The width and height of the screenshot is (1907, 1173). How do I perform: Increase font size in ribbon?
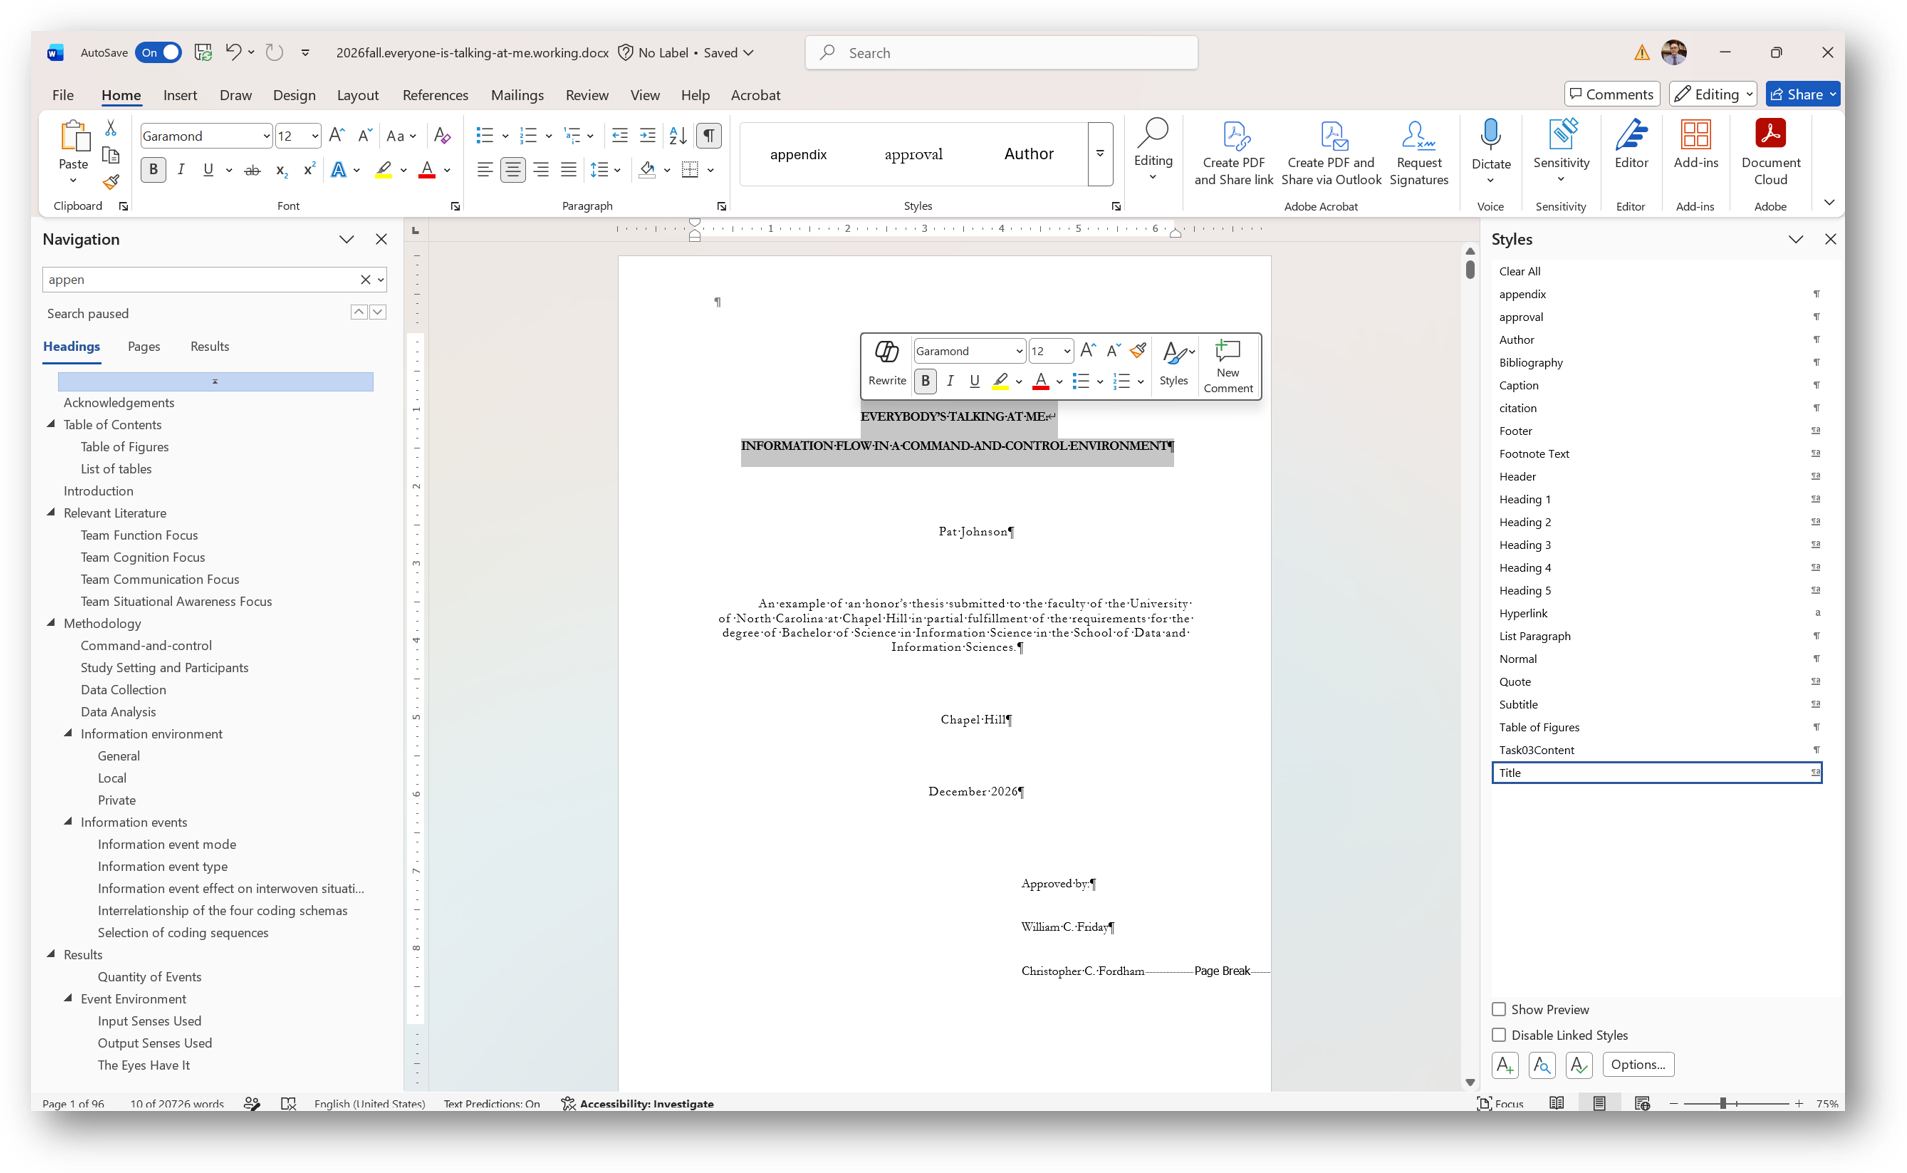click(337, 136)
